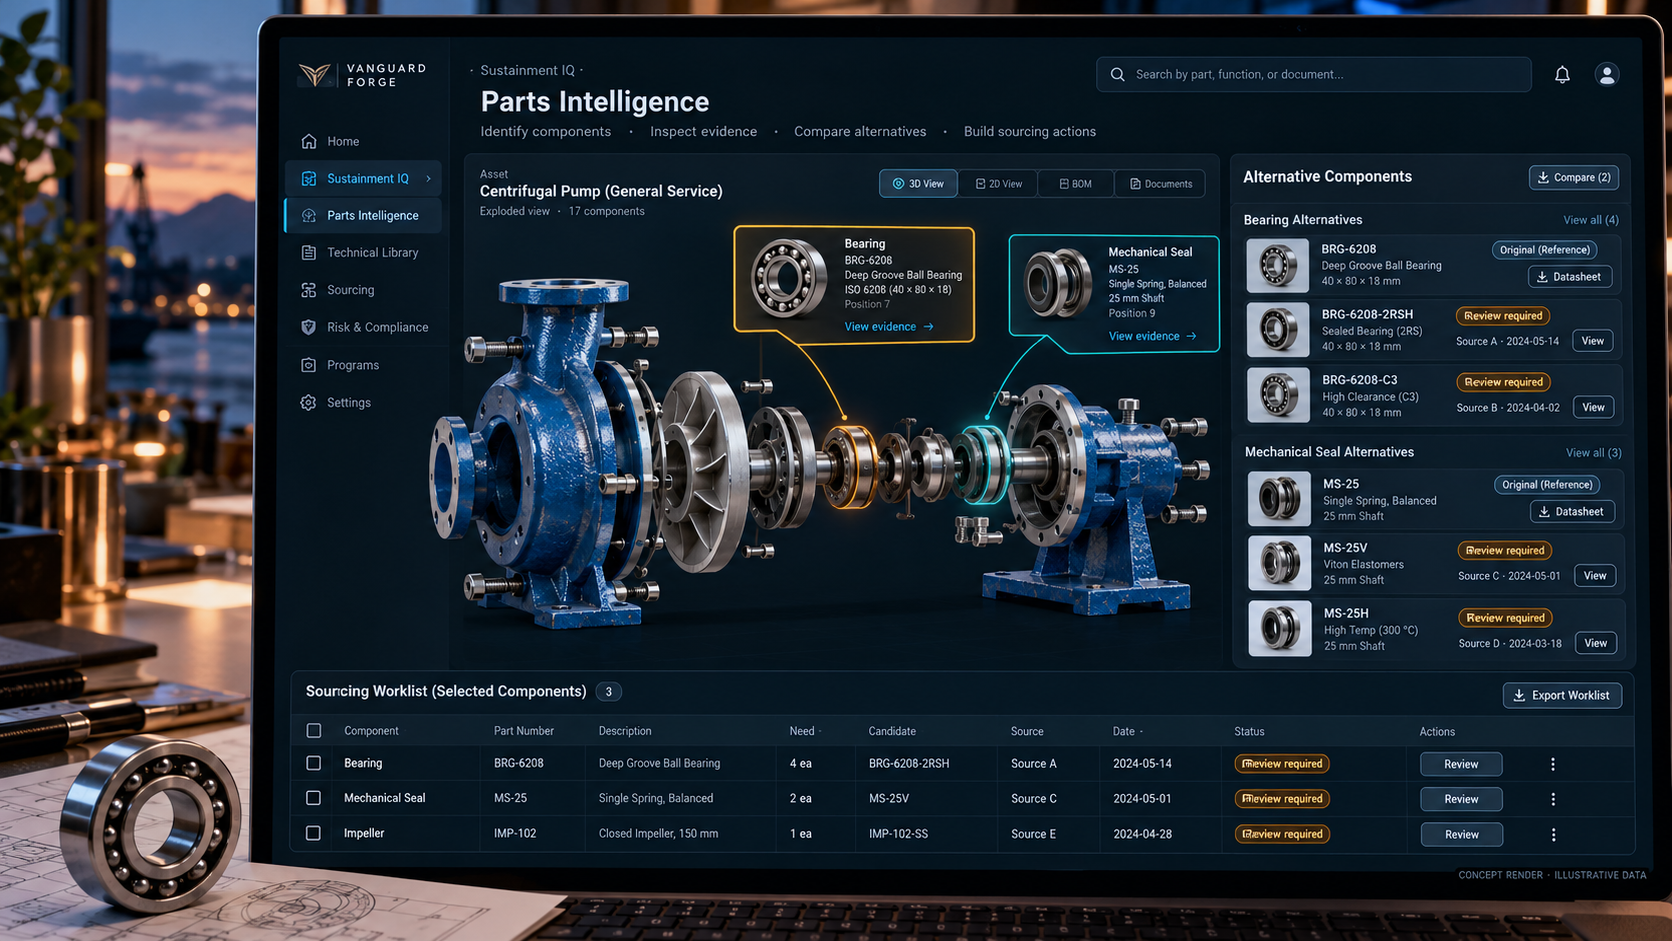Image resolution: width=1672 pixels, height=941 pixels.
Task: Open Technical Library in the sidebar
Action: point(364,253)
